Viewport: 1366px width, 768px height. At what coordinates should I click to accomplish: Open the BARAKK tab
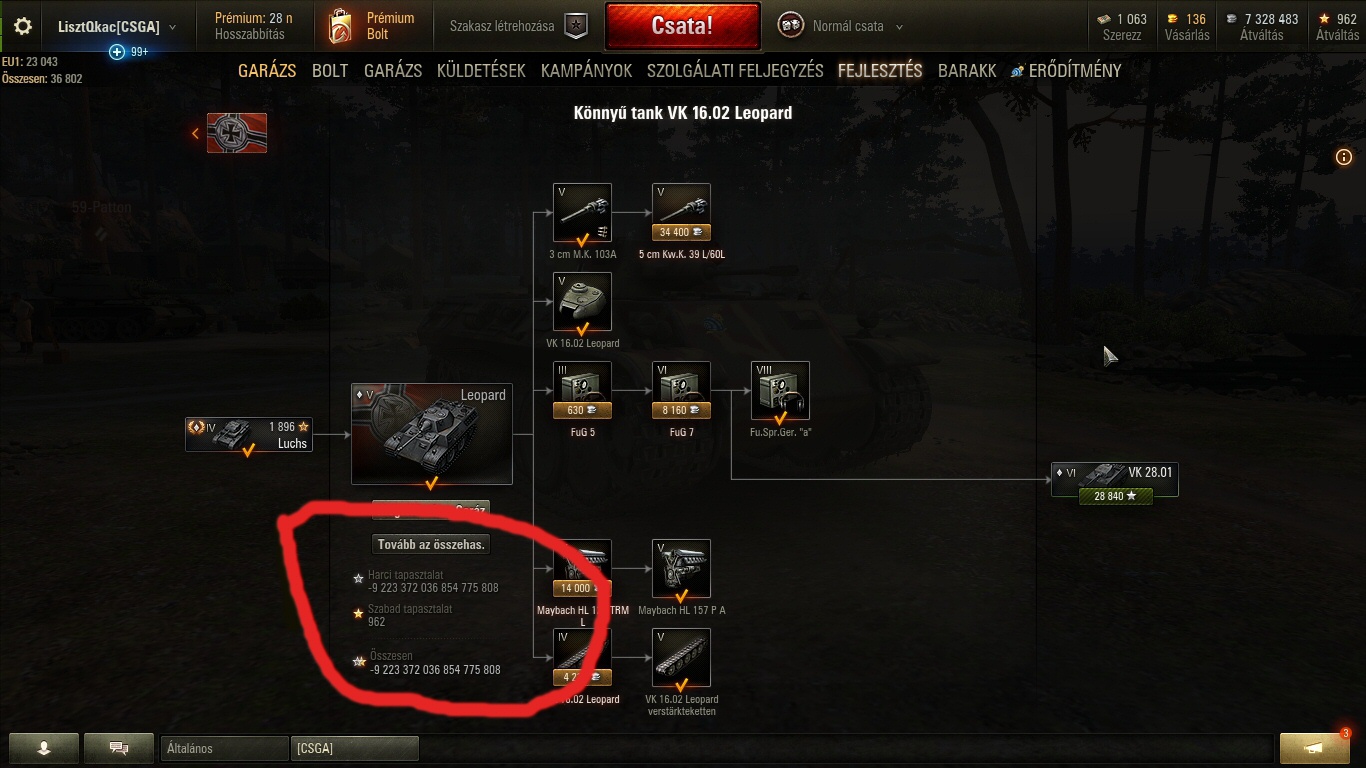[x=967, y=71]
